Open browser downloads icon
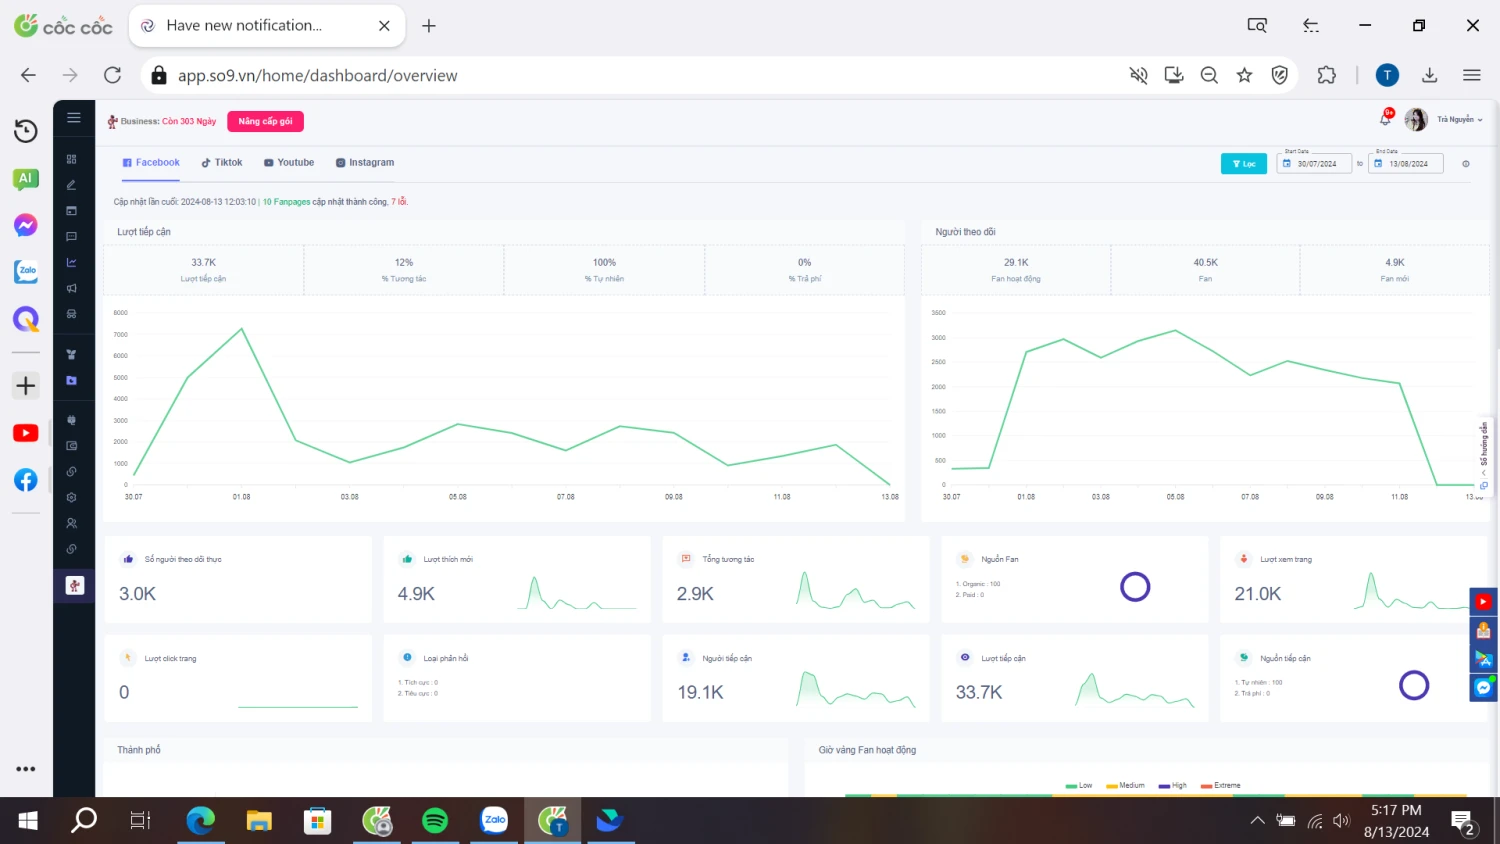The width and height of the screenshot is (1500, 844). (x=1430, y=75)
